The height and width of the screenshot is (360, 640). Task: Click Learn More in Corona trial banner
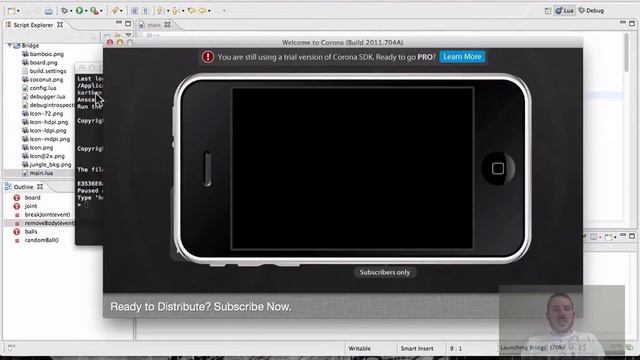click(x=462, y=57)
